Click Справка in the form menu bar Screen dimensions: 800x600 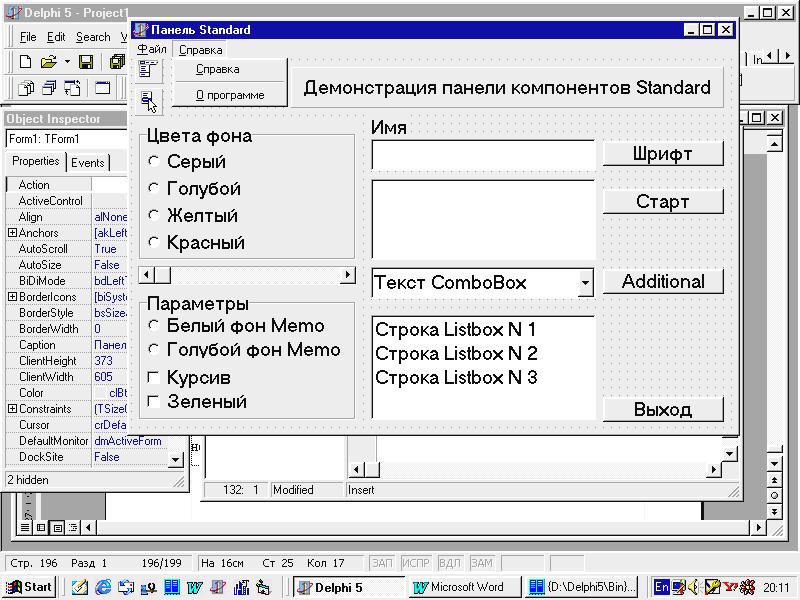click(x=201, y=50)
